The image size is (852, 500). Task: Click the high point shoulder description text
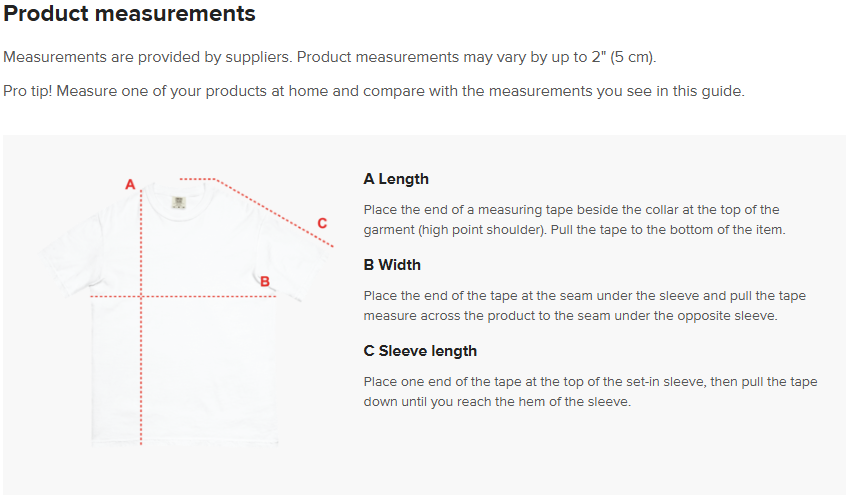coord(574,220)
